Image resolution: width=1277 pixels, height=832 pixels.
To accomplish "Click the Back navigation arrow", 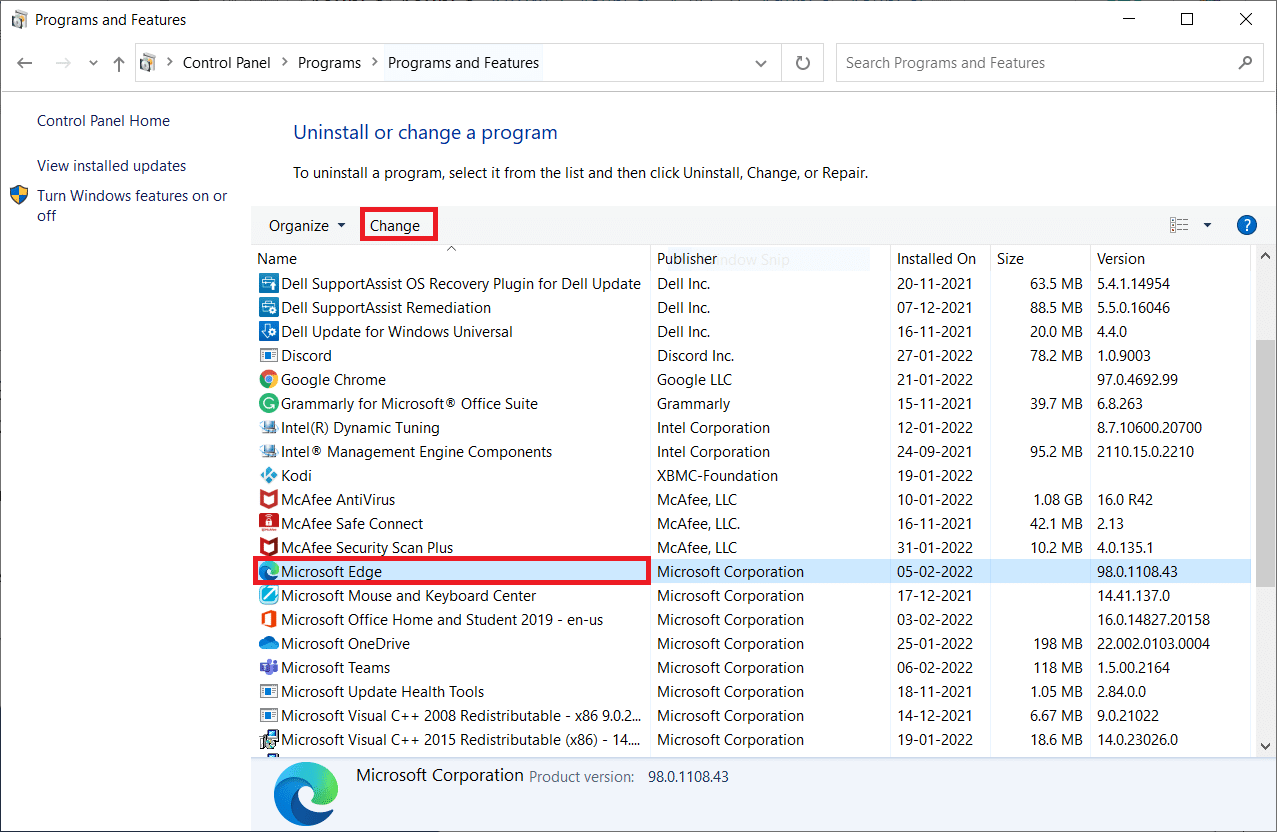I will (25, 63).
